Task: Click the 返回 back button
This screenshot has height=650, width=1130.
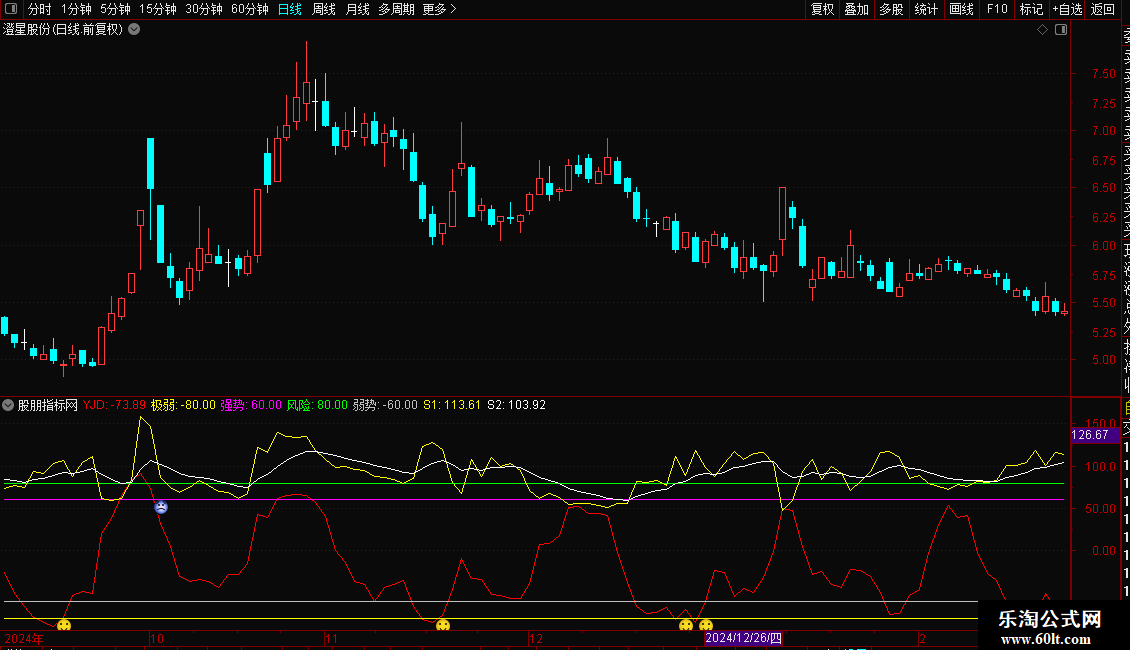Action: click(x=1103, y=10)
